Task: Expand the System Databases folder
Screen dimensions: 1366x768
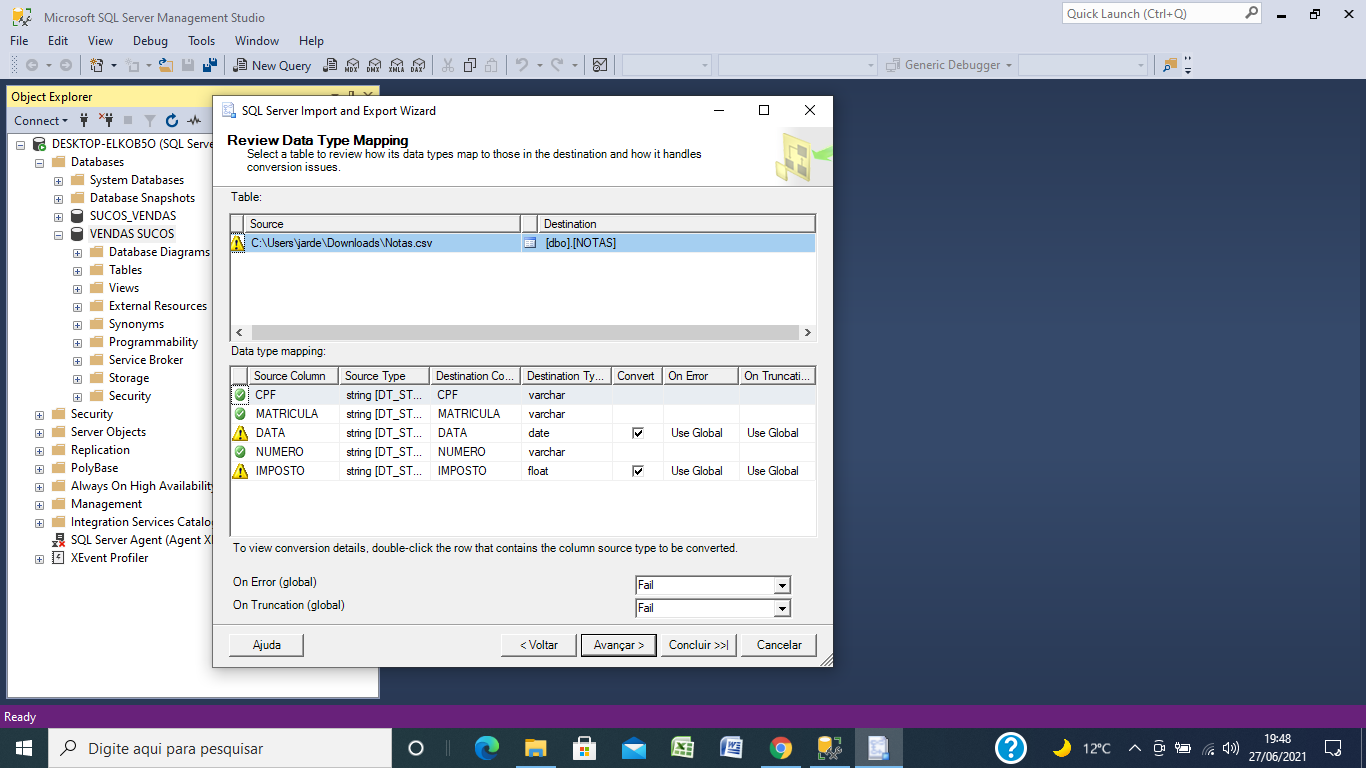Action: 58,180
